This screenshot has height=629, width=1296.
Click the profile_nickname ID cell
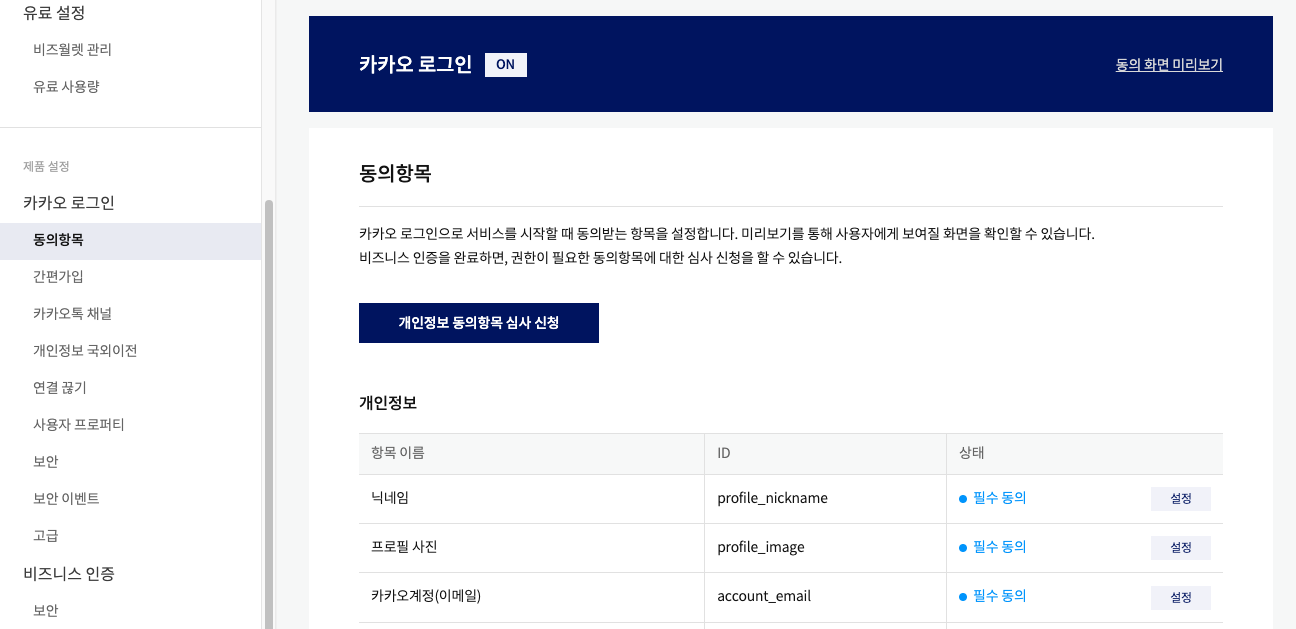825,499
